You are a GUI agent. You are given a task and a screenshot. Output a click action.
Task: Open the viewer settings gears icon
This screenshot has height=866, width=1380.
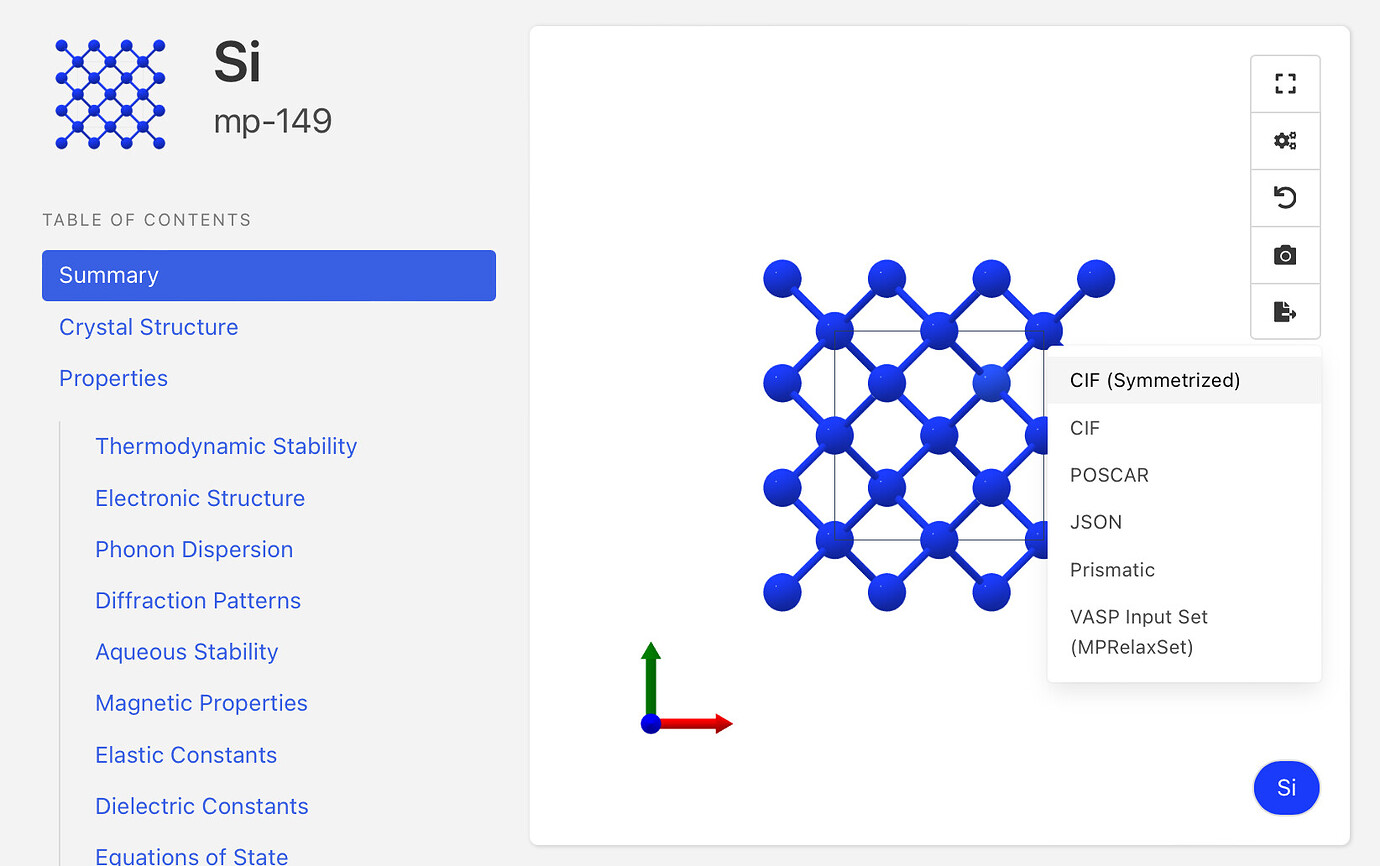(1285, 141)
